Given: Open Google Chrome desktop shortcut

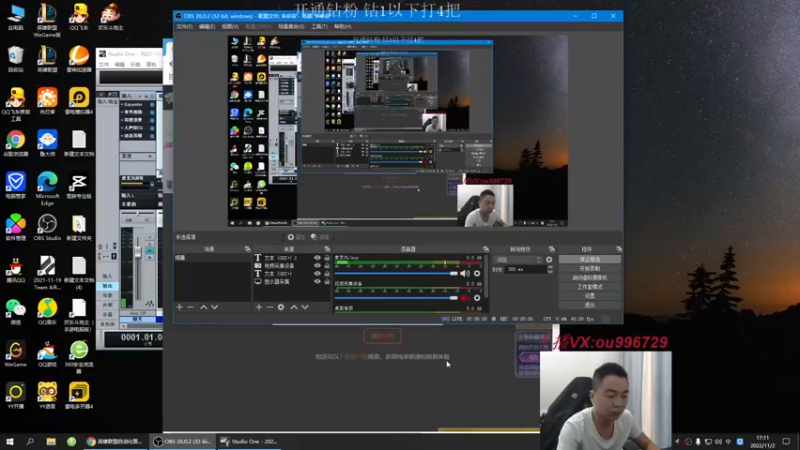Looking at the screenshot, I should (x=16, y=143).
